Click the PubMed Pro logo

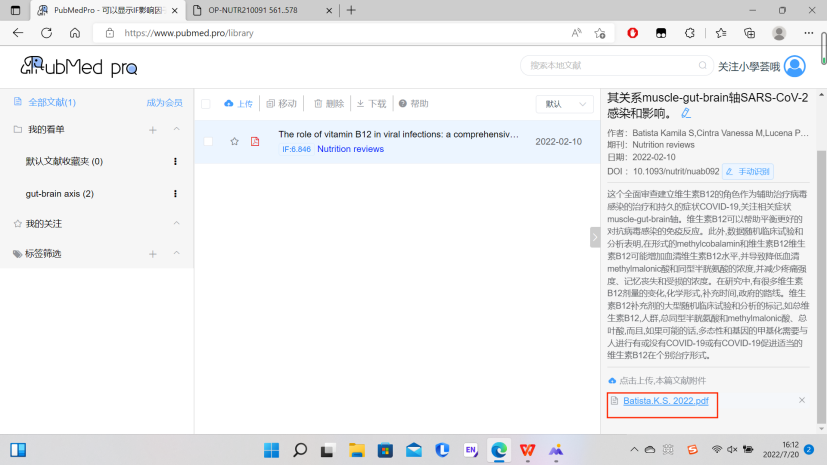click(79, 66)
